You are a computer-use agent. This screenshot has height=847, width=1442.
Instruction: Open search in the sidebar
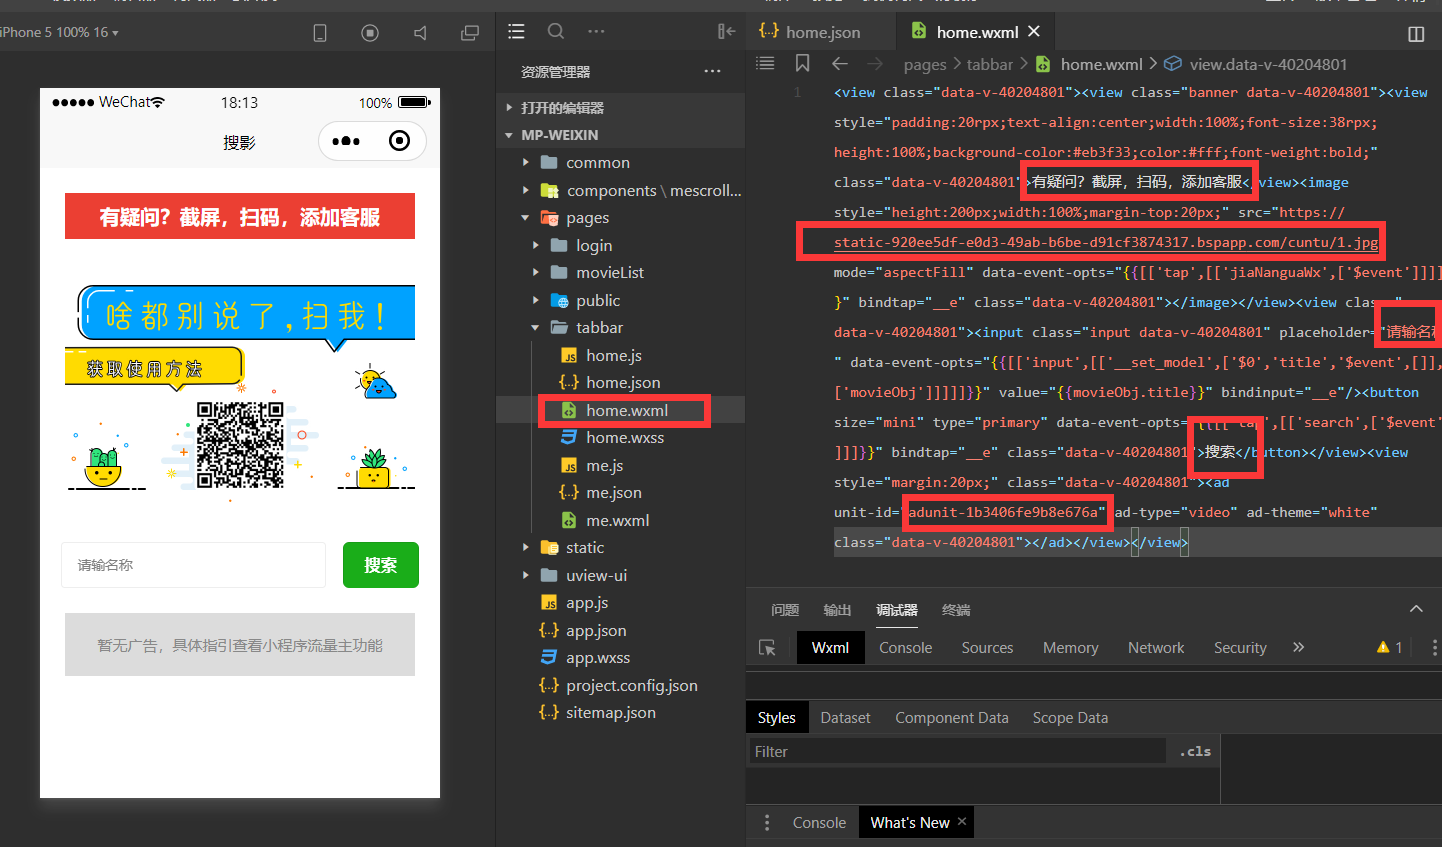click(x=556, y=32)
